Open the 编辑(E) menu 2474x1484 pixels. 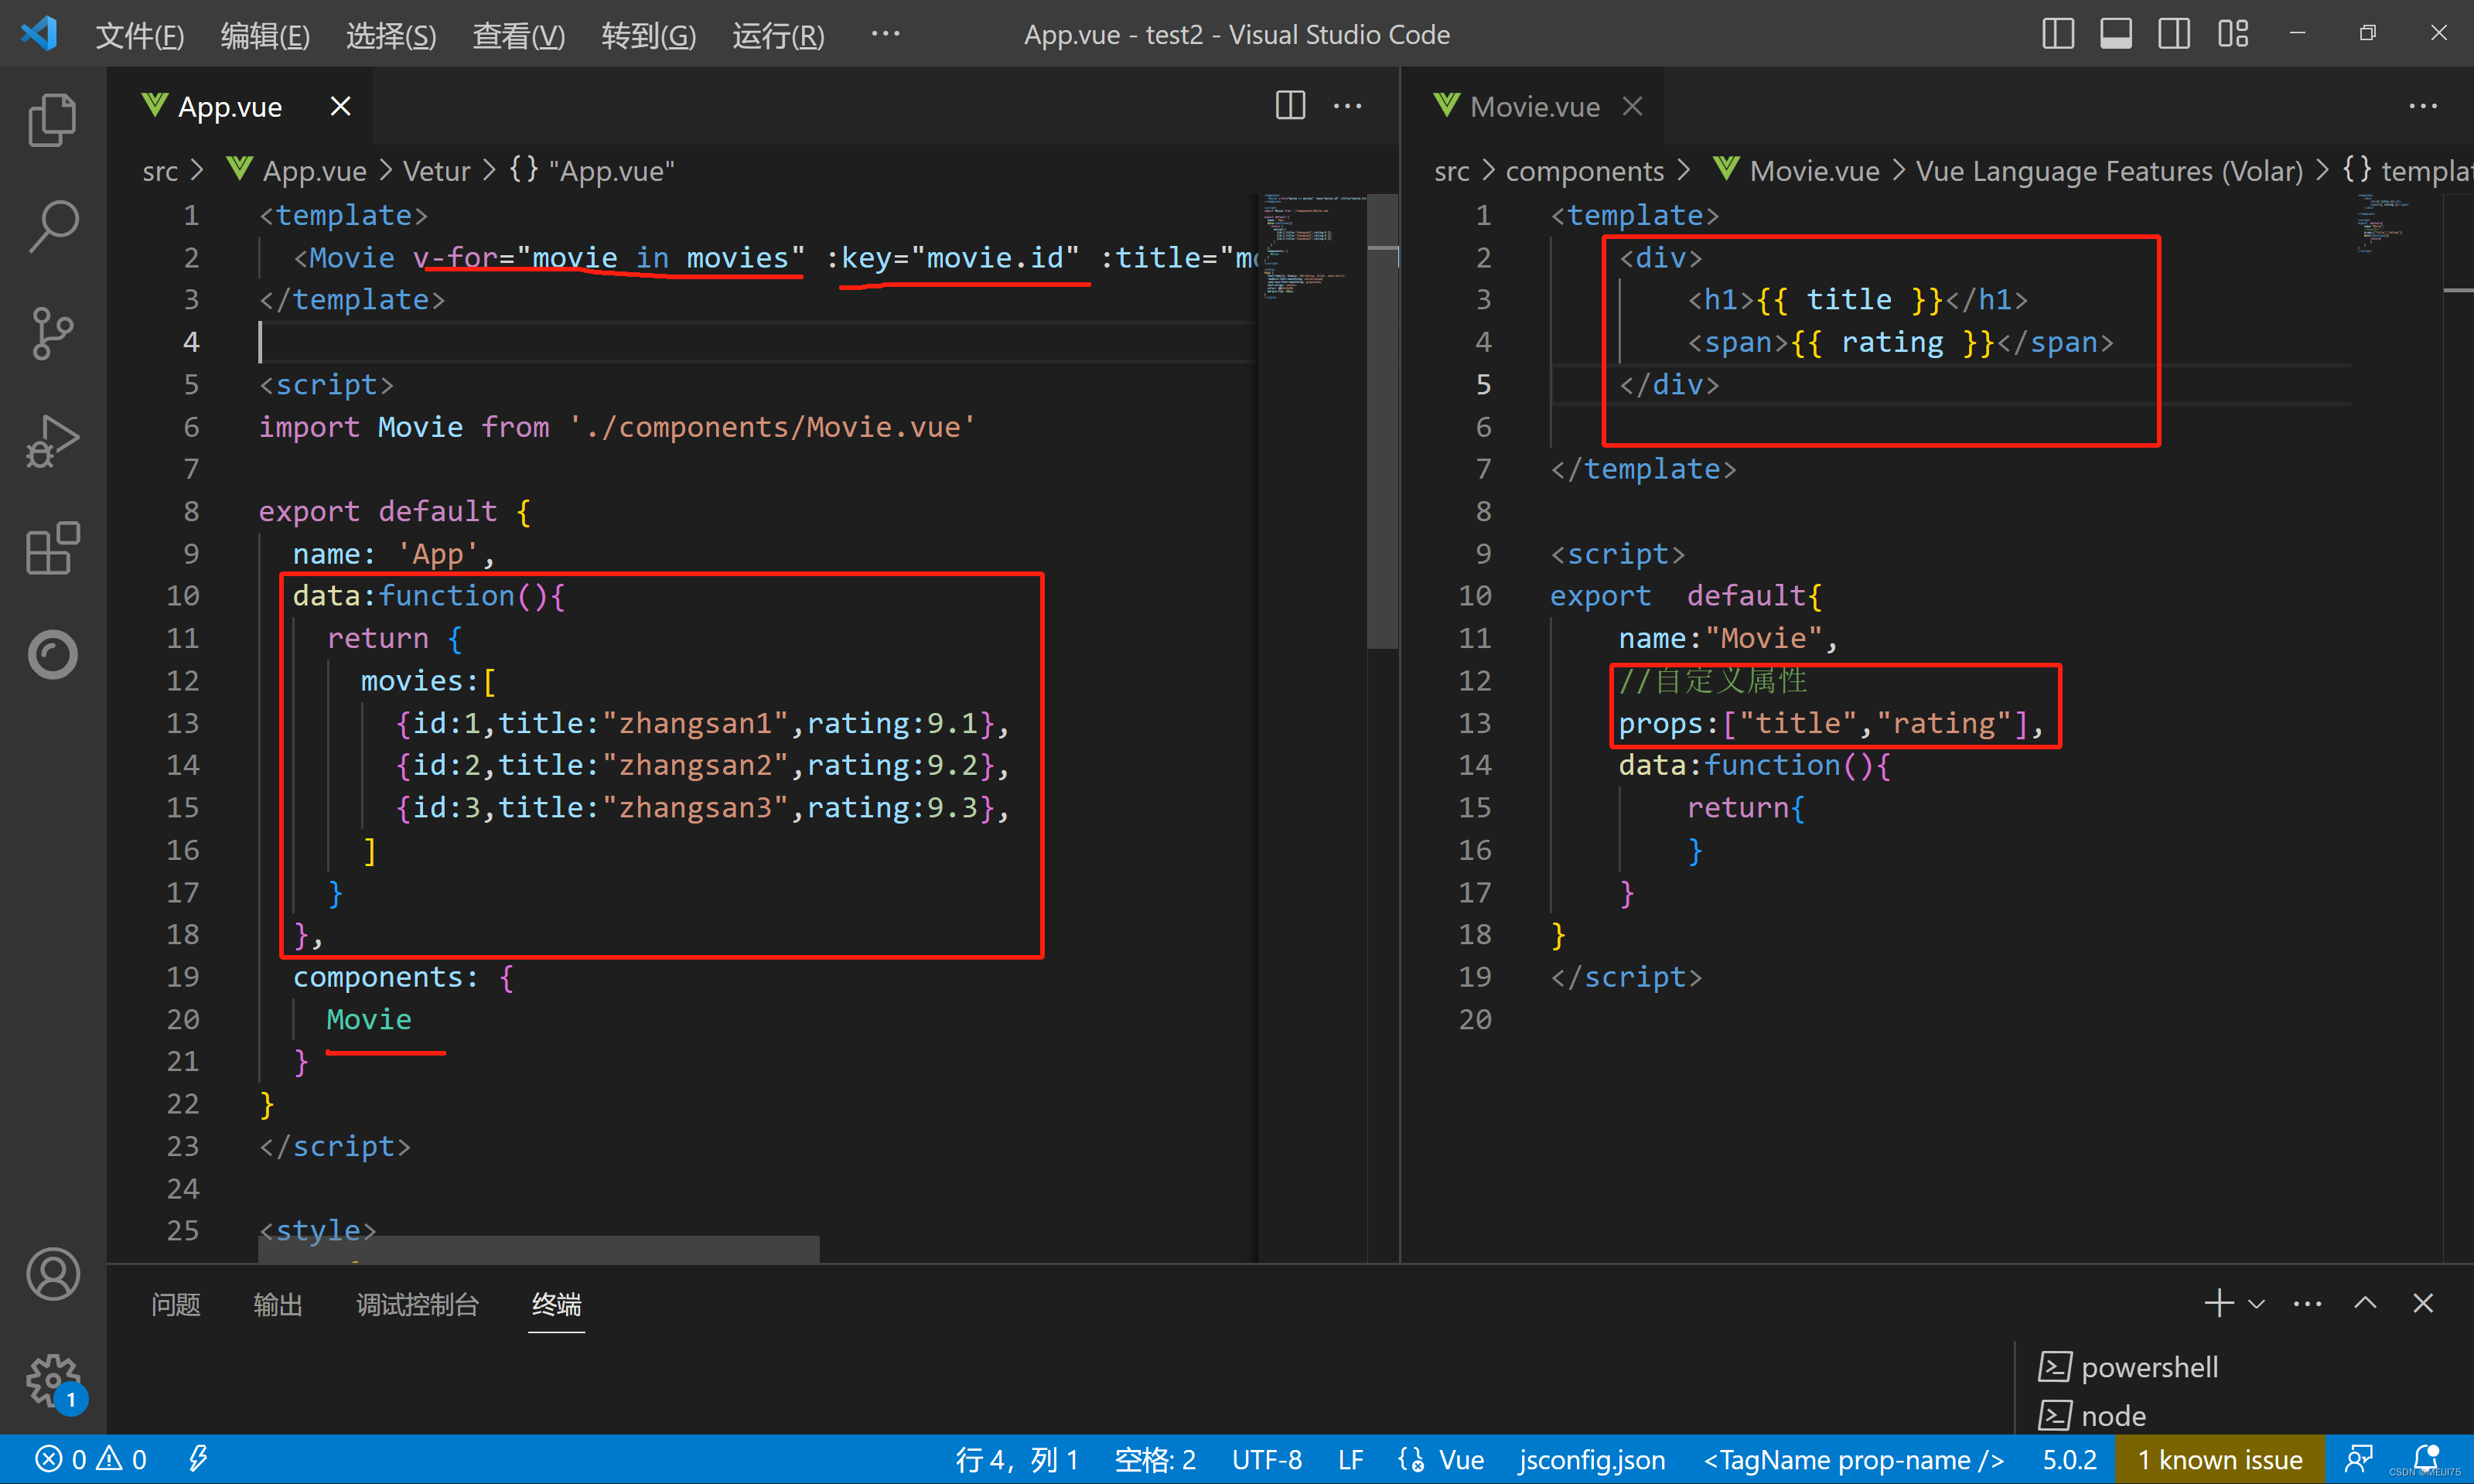[x=265, y=36]
